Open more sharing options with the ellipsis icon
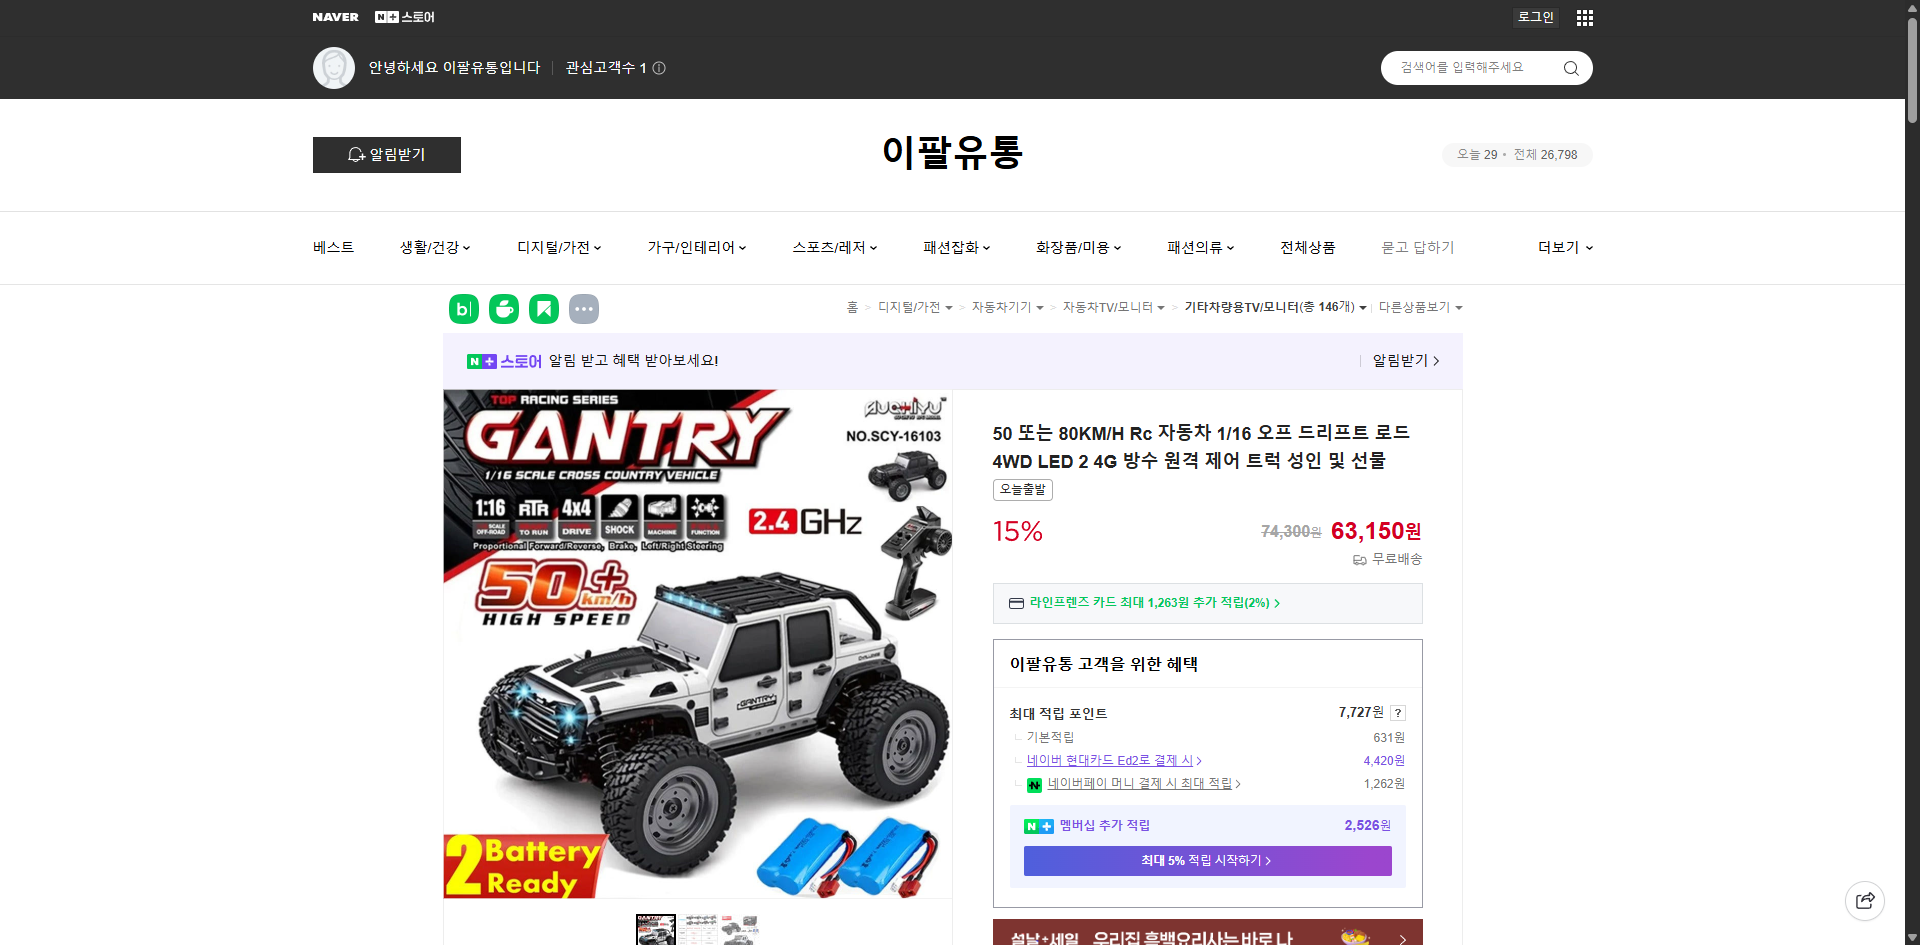 [584, 309]
